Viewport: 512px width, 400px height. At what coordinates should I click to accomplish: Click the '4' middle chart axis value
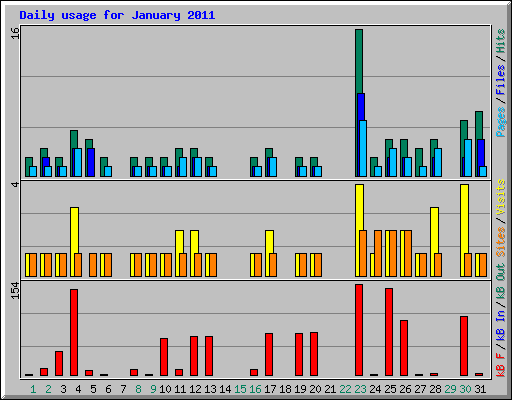click(x=15, y=184)
